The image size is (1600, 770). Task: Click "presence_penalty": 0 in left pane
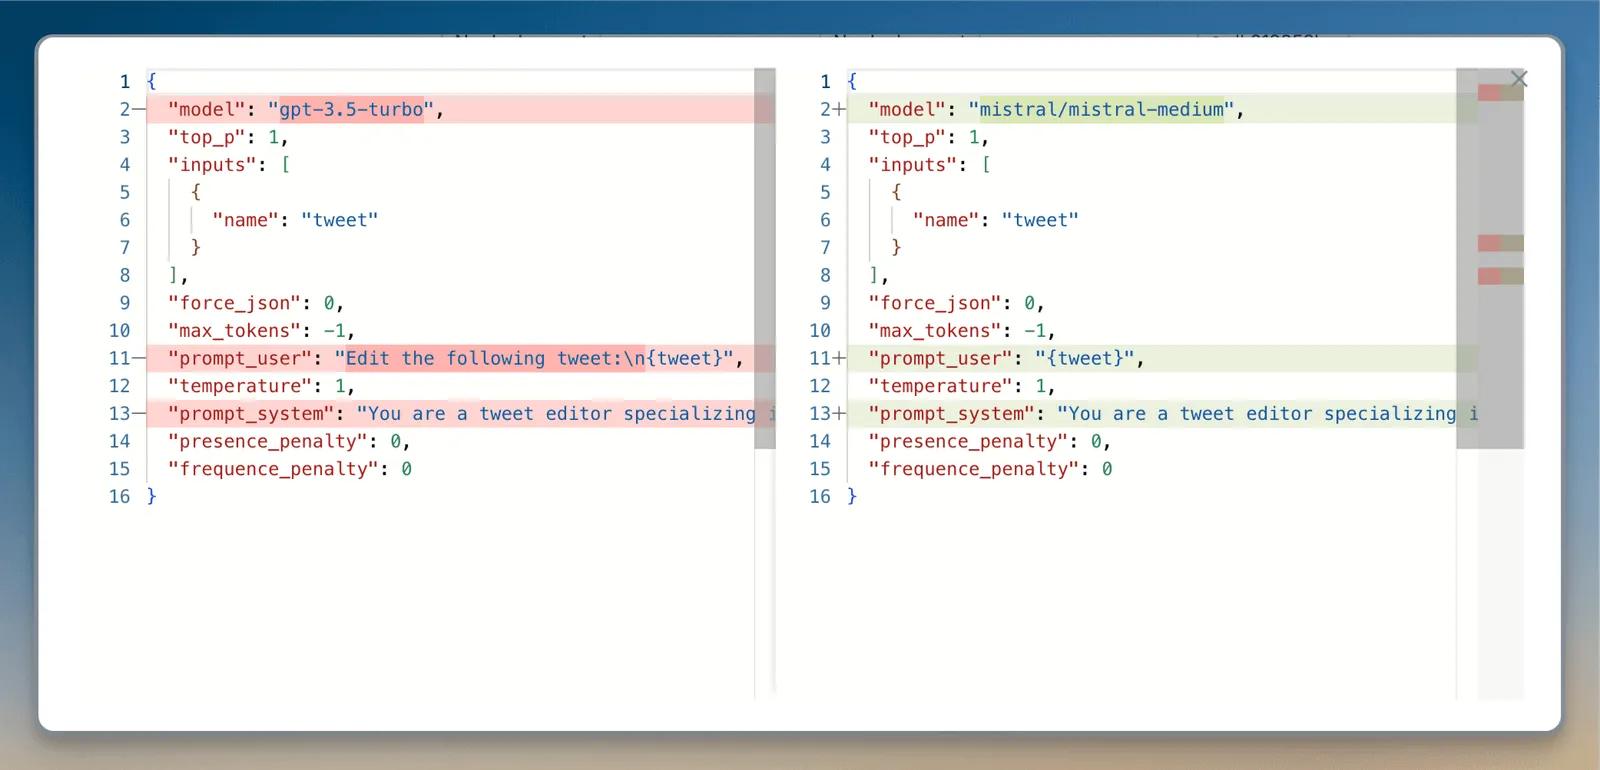tap(289, 441)
